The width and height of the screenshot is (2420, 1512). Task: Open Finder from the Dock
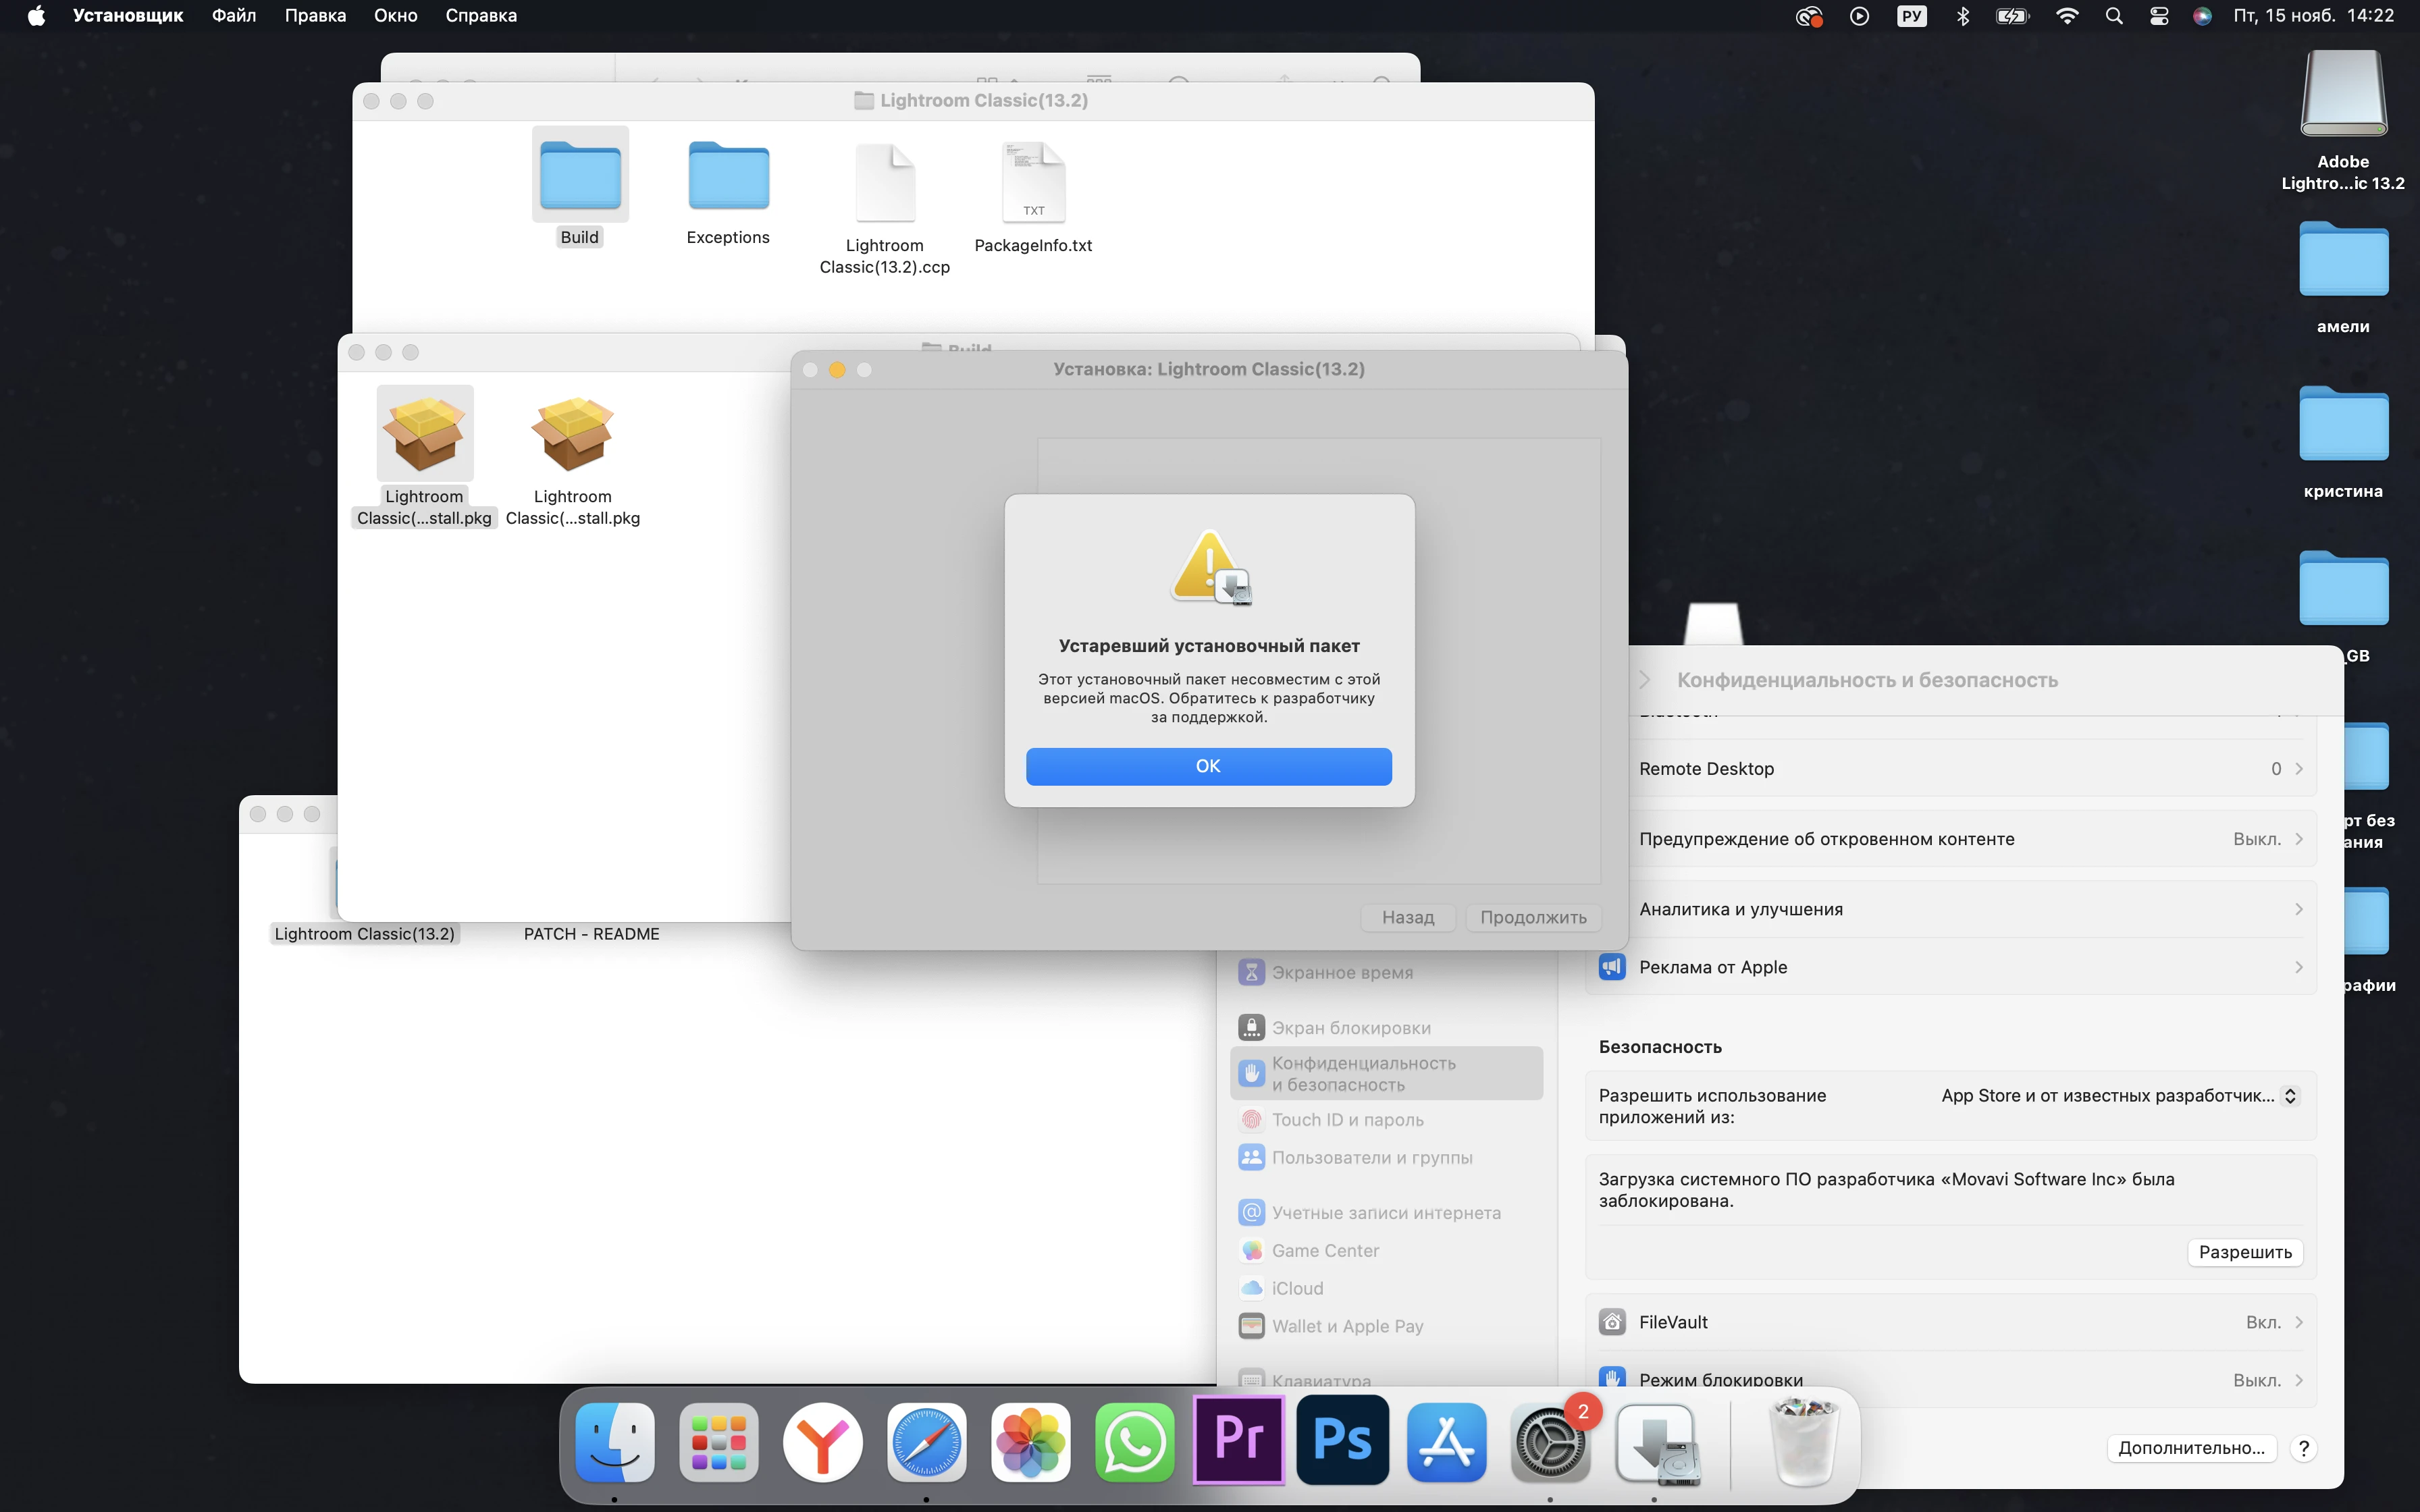click(615, 1442)
